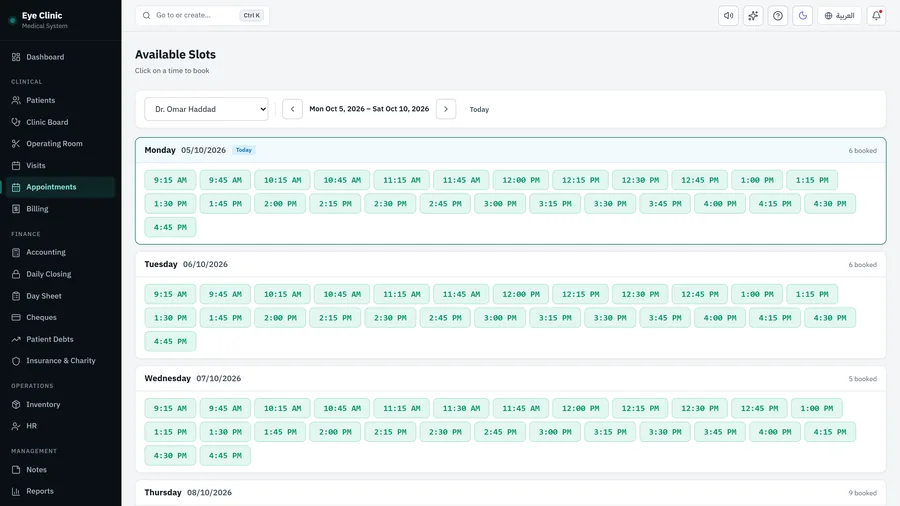Viewport: 900px width, 506px height.
Task: Book Monday 1:15 PM slot
Action: click(x=812, y=180)
